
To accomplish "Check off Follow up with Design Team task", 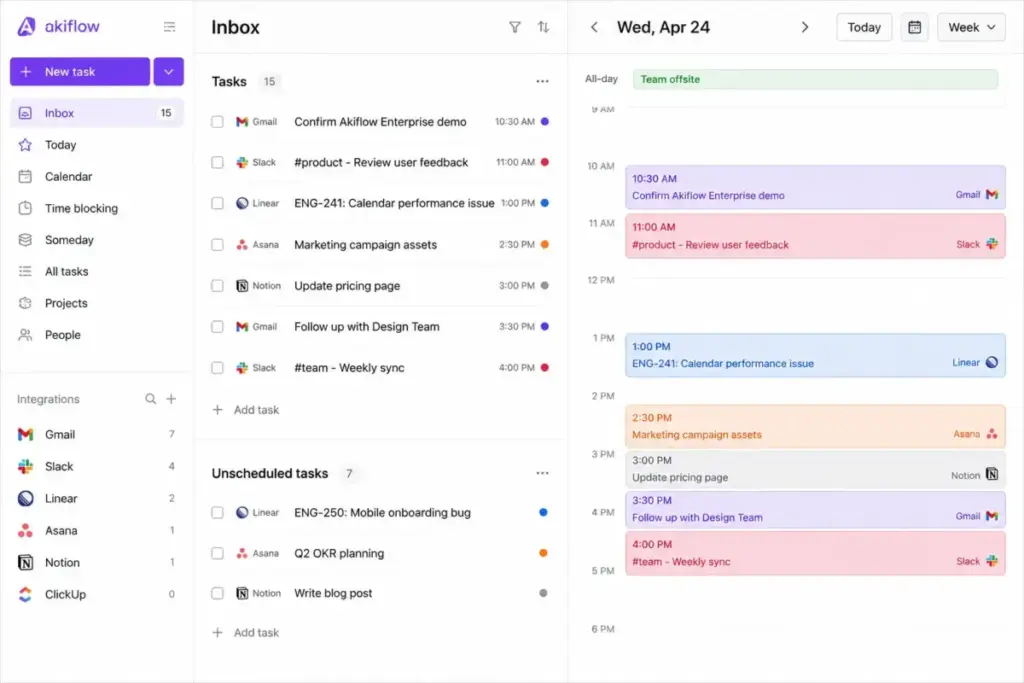I will point(217,326).
